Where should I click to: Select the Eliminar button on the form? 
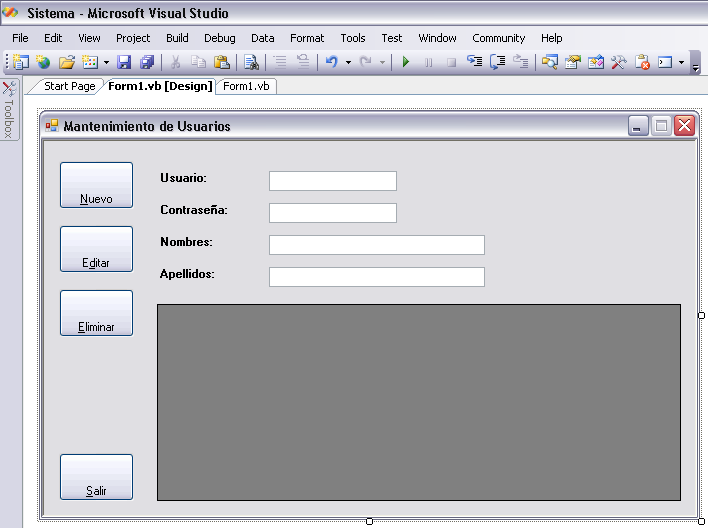(96, 313)
